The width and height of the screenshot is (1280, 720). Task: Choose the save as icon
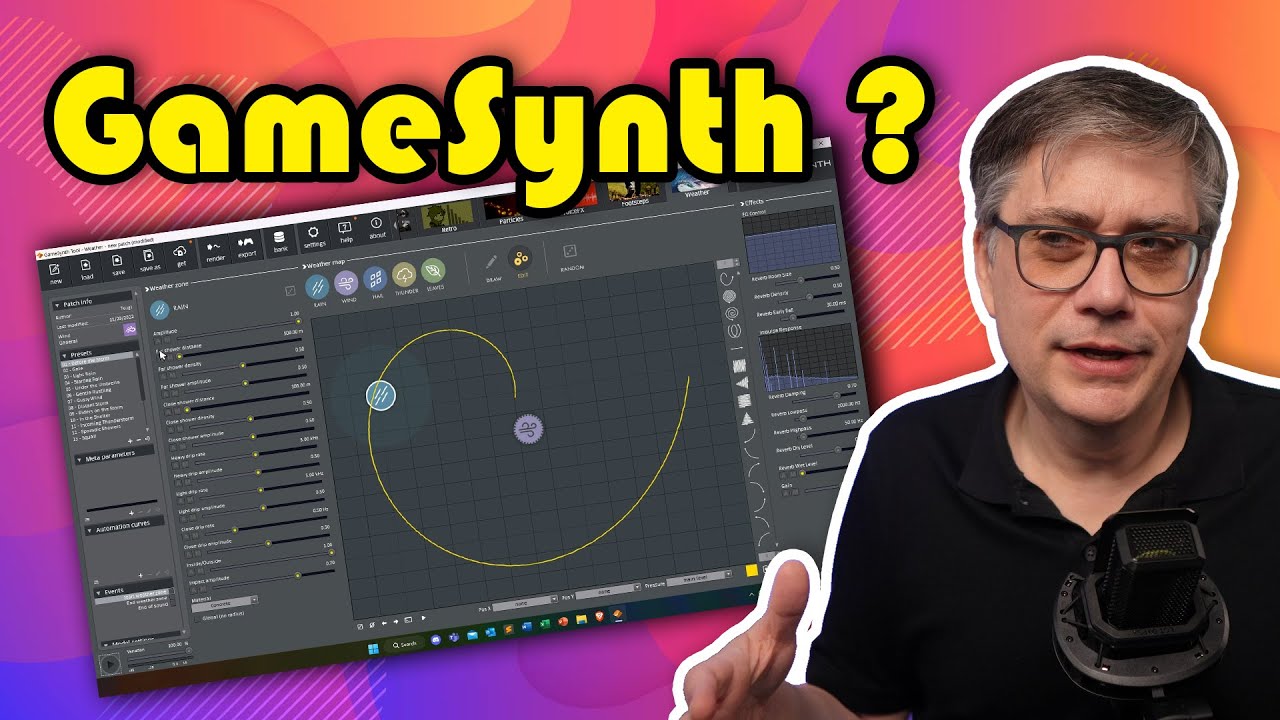click(149, 256)
